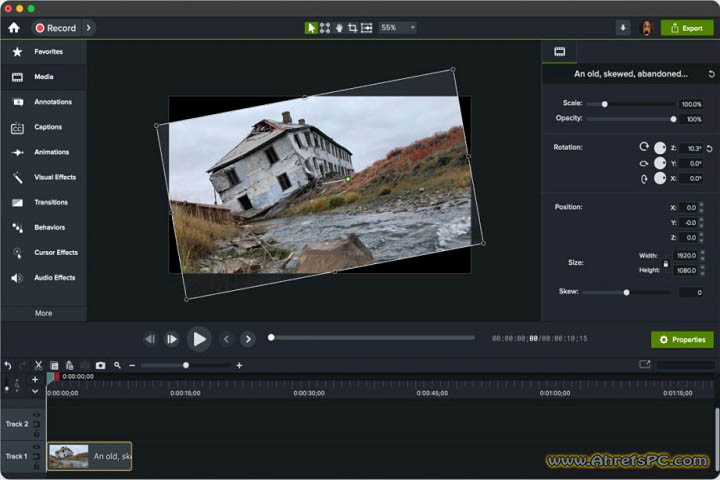Click the download arrow icon near Export
Viewport: 720px width, 480px height.
[623, 28]
